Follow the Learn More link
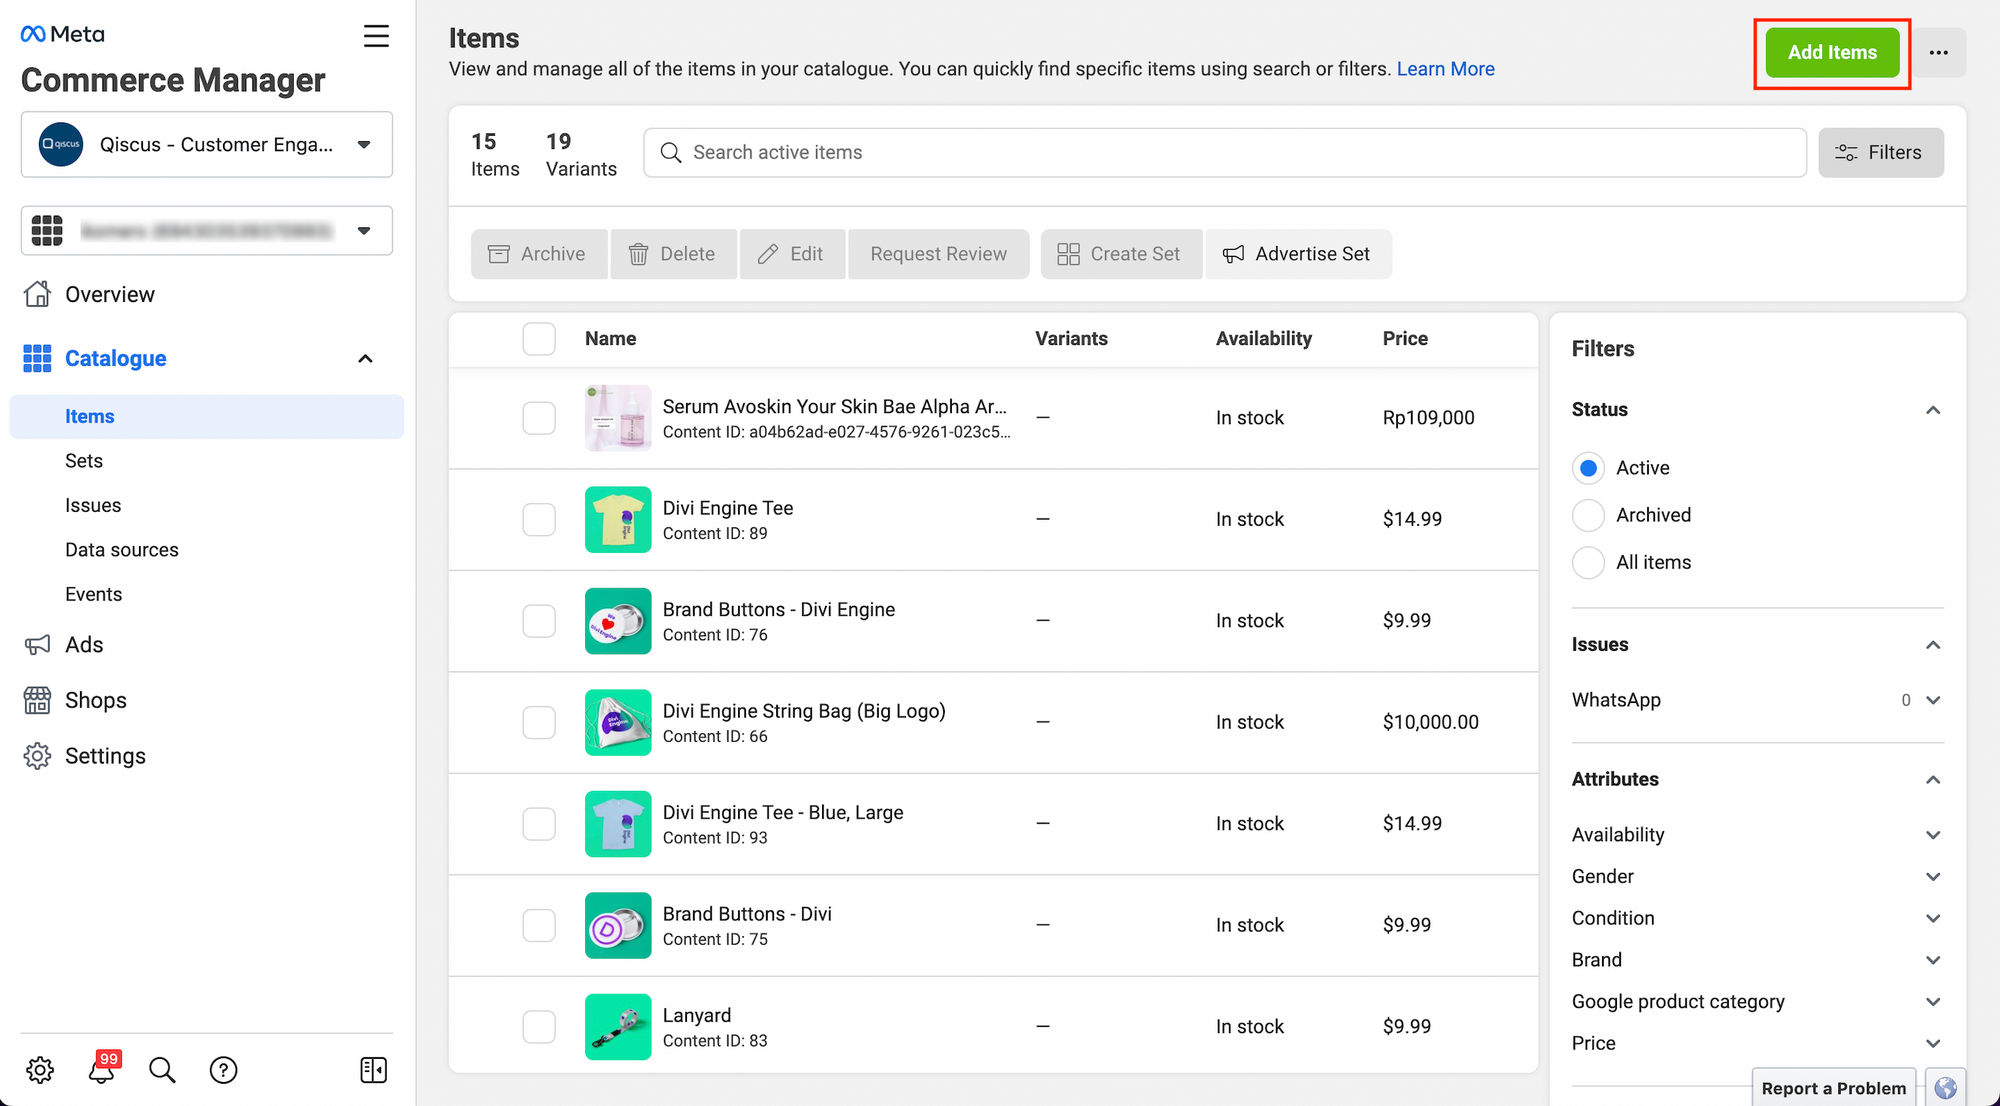 [x=1445, y=69]
